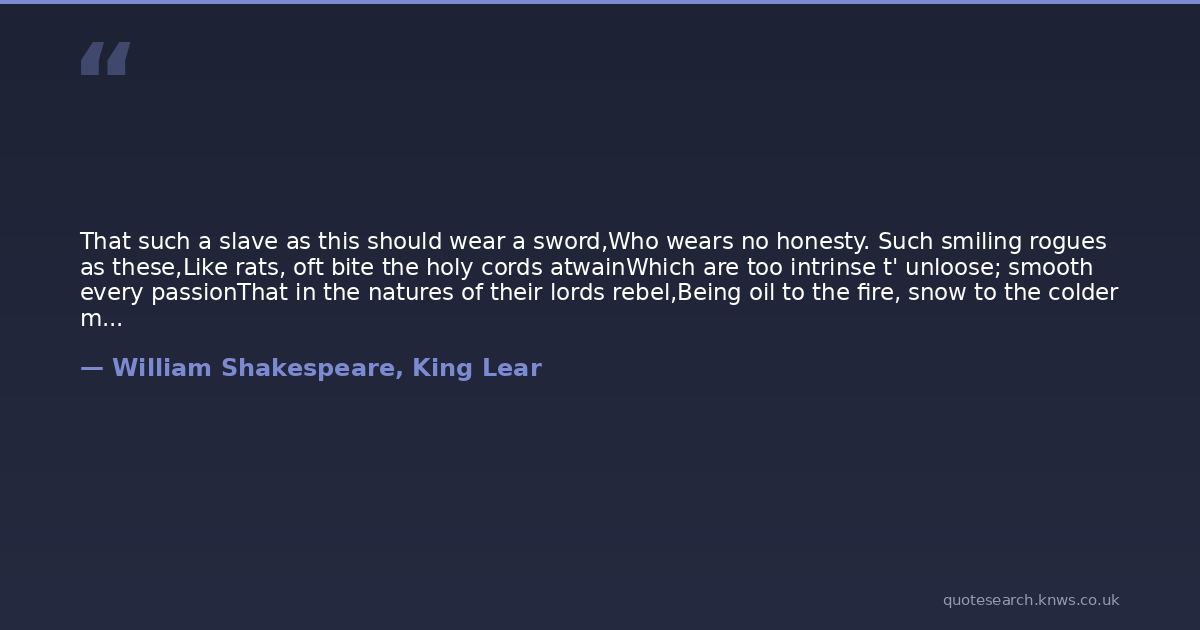Open the William Shakespeare author name
This screenshot has width=1200, height=630.
[257, 368]
